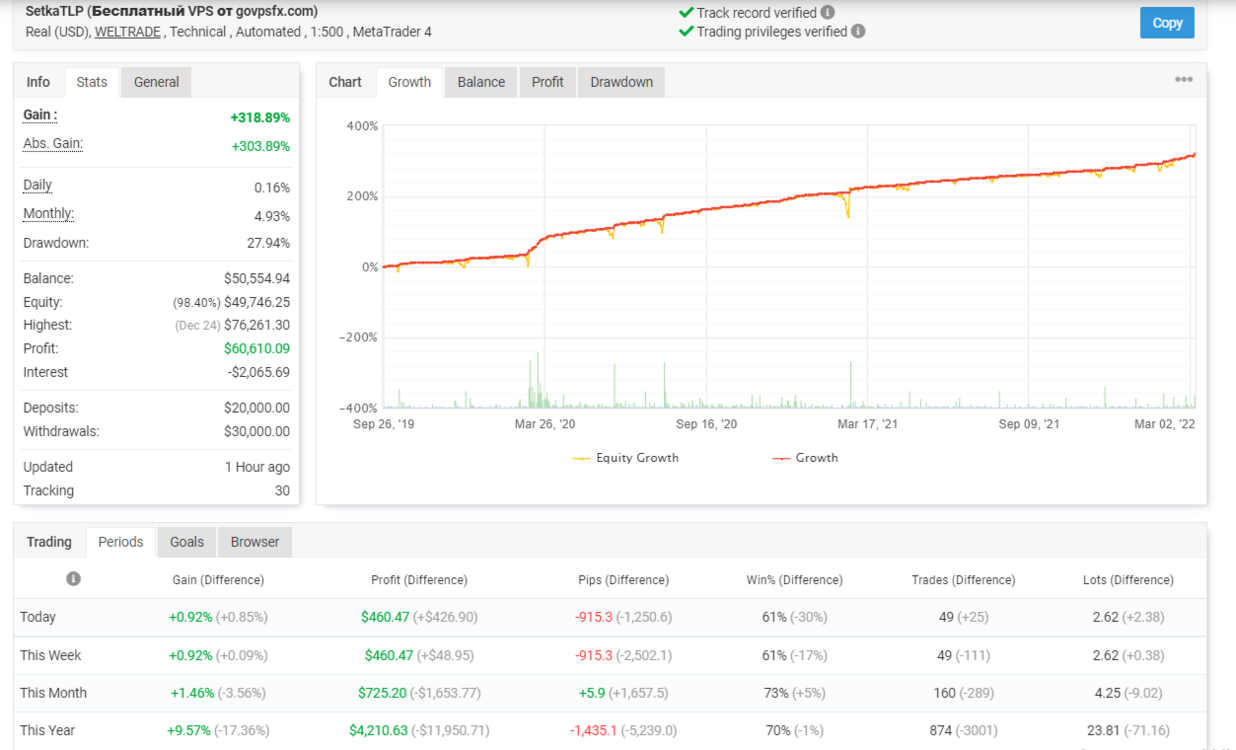Select the This Month row label

click(53, 693)
